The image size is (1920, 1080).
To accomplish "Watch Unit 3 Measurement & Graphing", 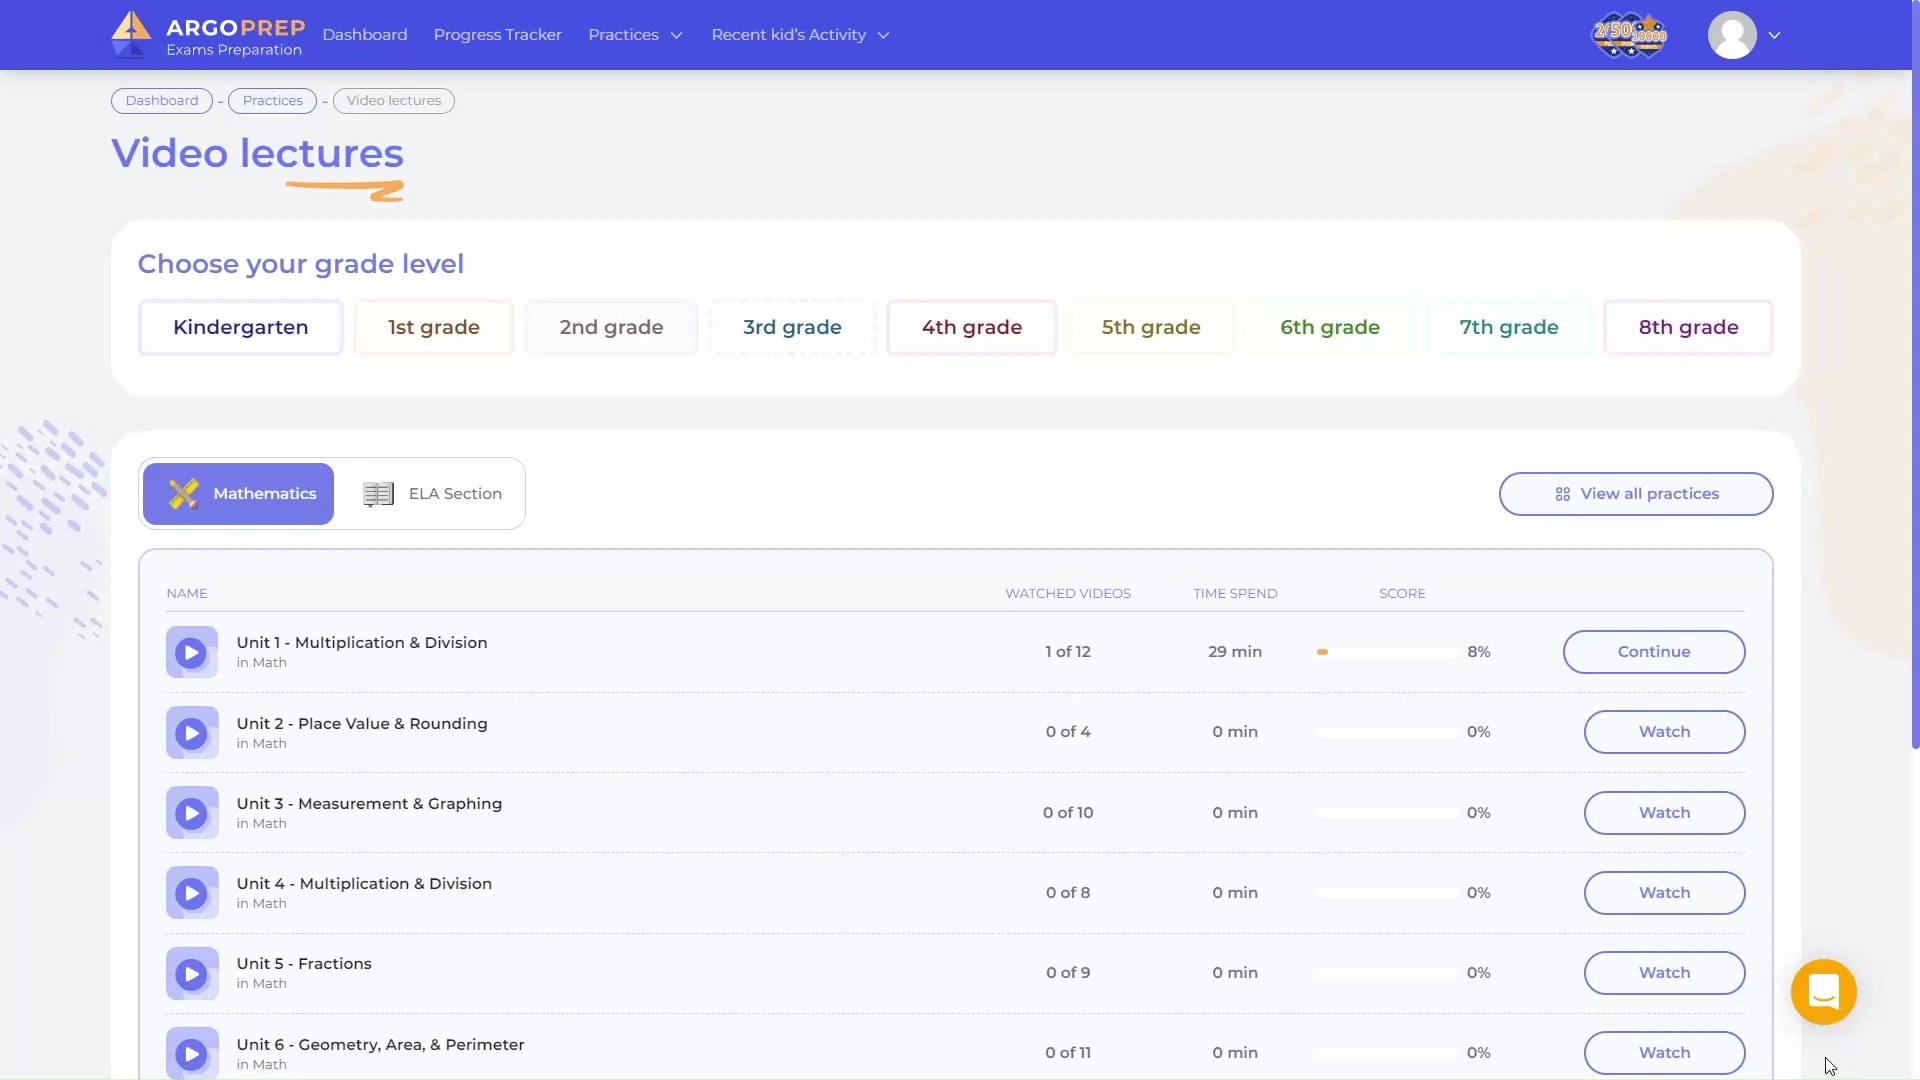I will [x=1665, y=813].
